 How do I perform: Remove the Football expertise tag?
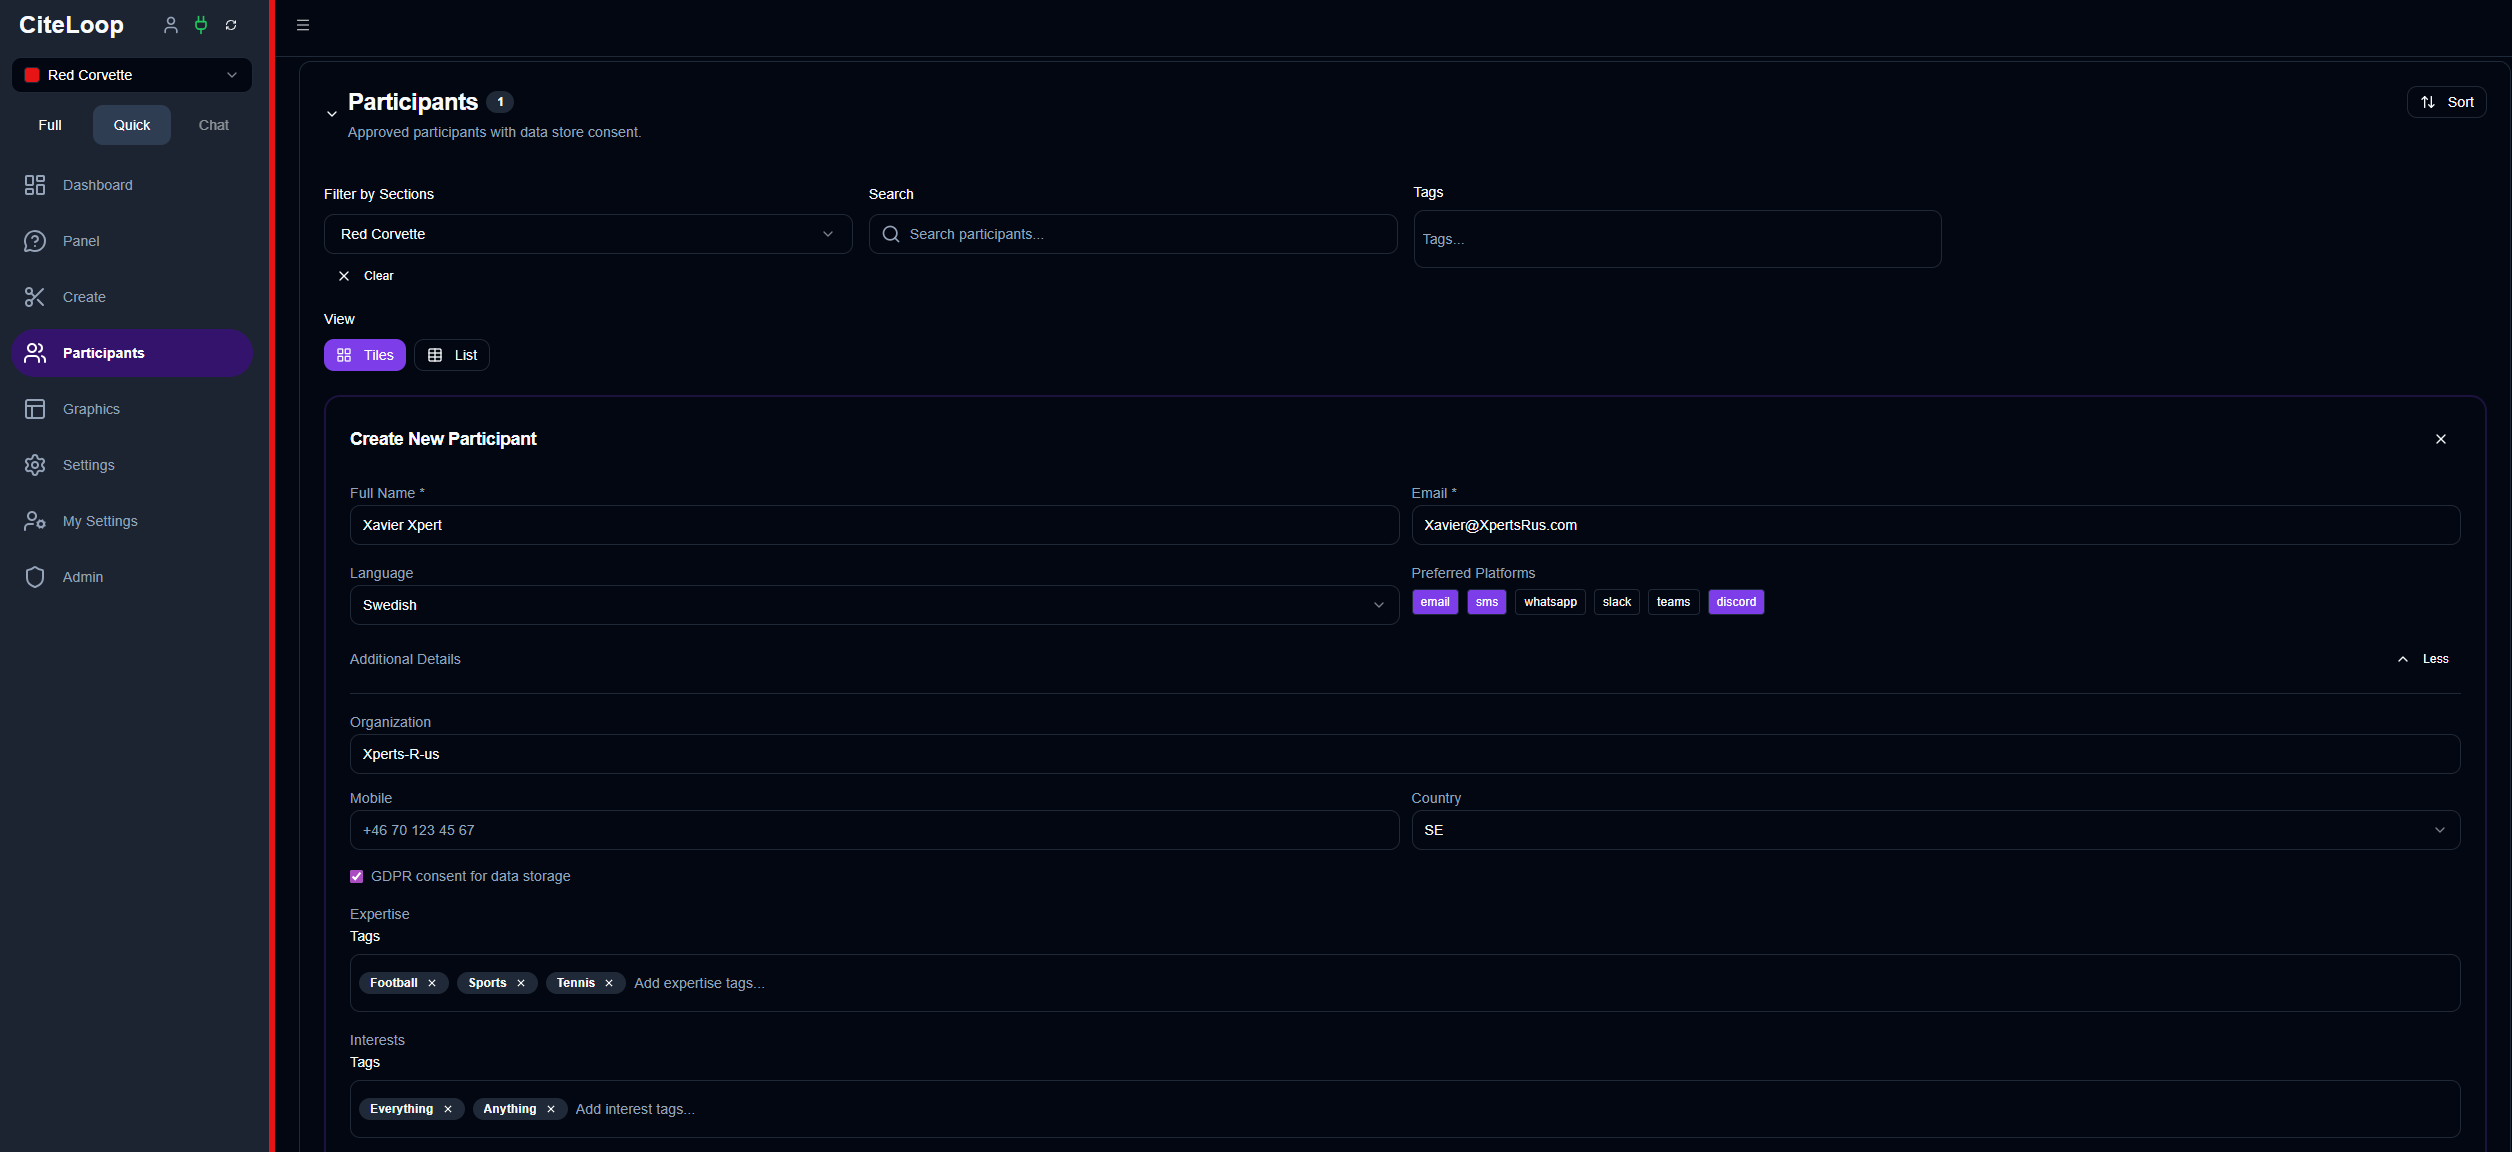pyautogui.click(x=432, y=983)
